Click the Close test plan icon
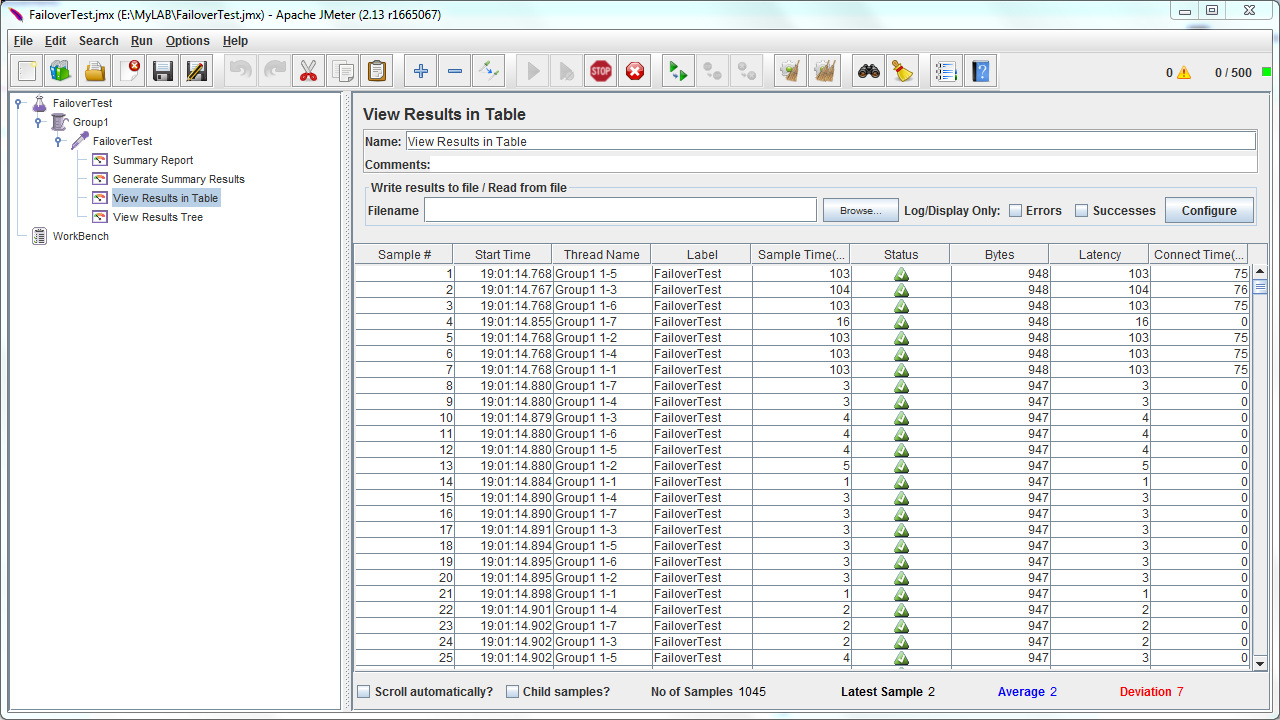This screenshot has width=1280, height=720. click(x=129, y=71)
